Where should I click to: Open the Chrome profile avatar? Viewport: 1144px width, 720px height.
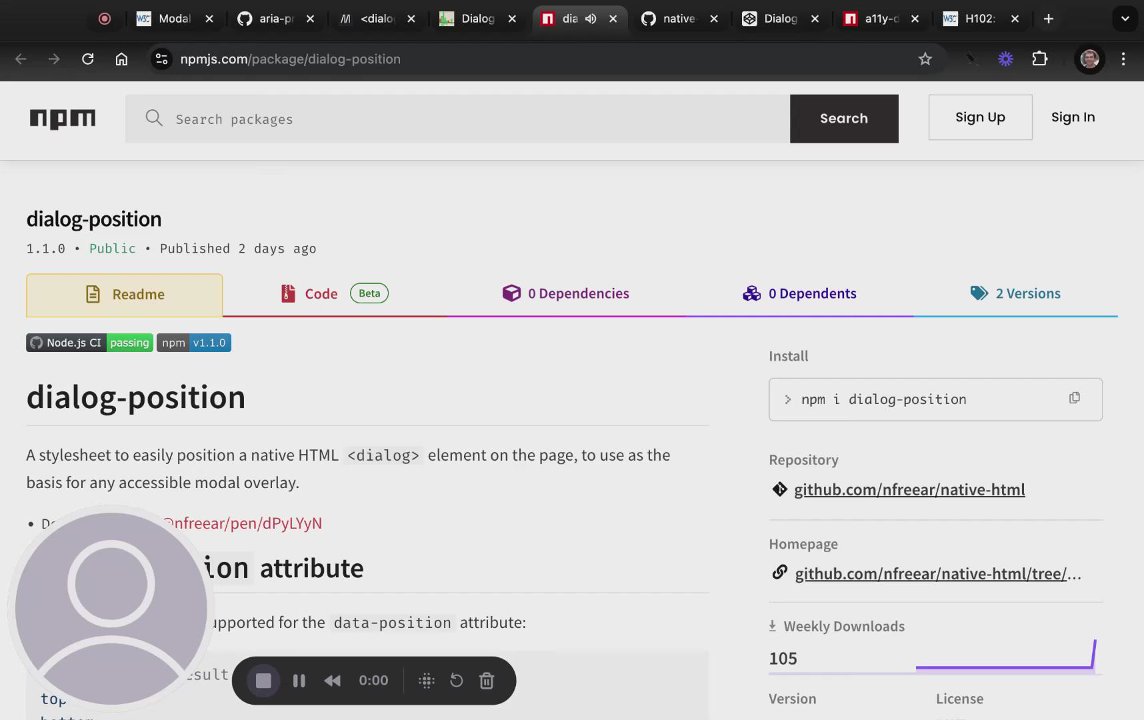point(1089,59)
